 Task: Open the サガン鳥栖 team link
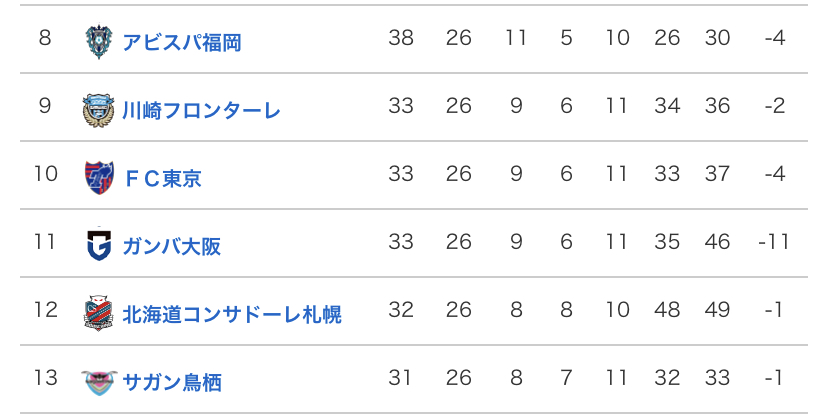(x=172, y=382)
